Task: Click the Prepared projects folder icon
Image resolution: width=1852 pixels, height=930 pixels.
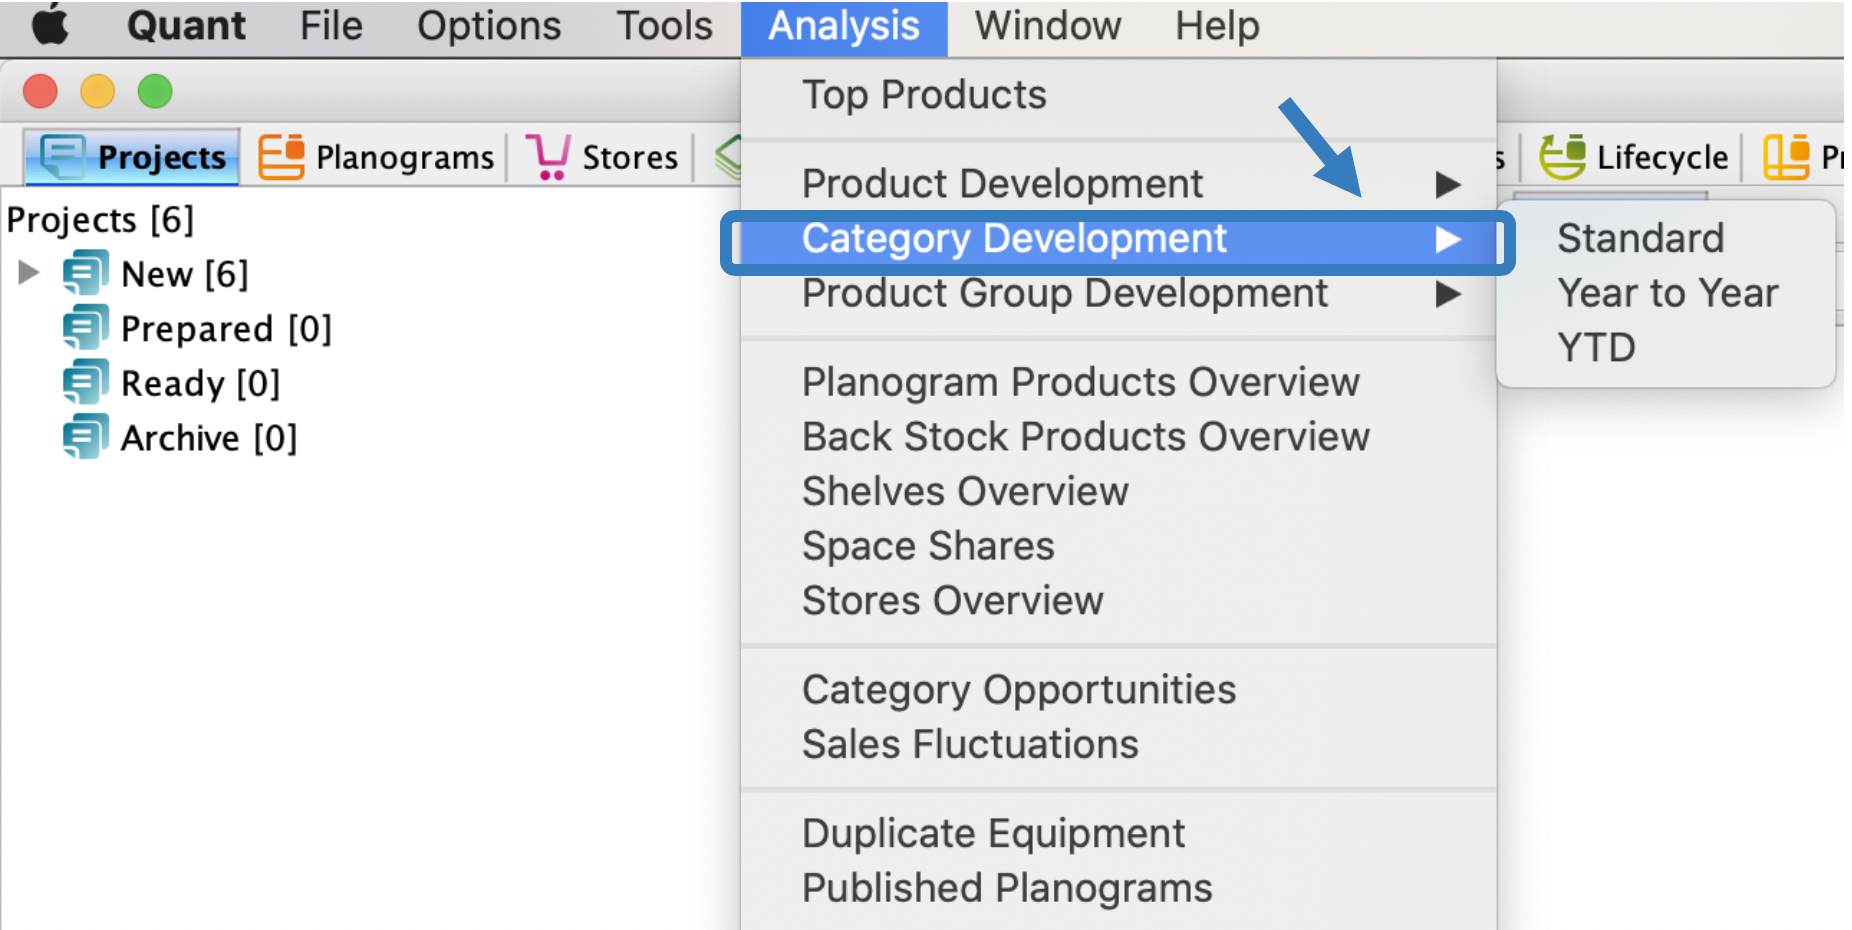Action: click(85, 328)
